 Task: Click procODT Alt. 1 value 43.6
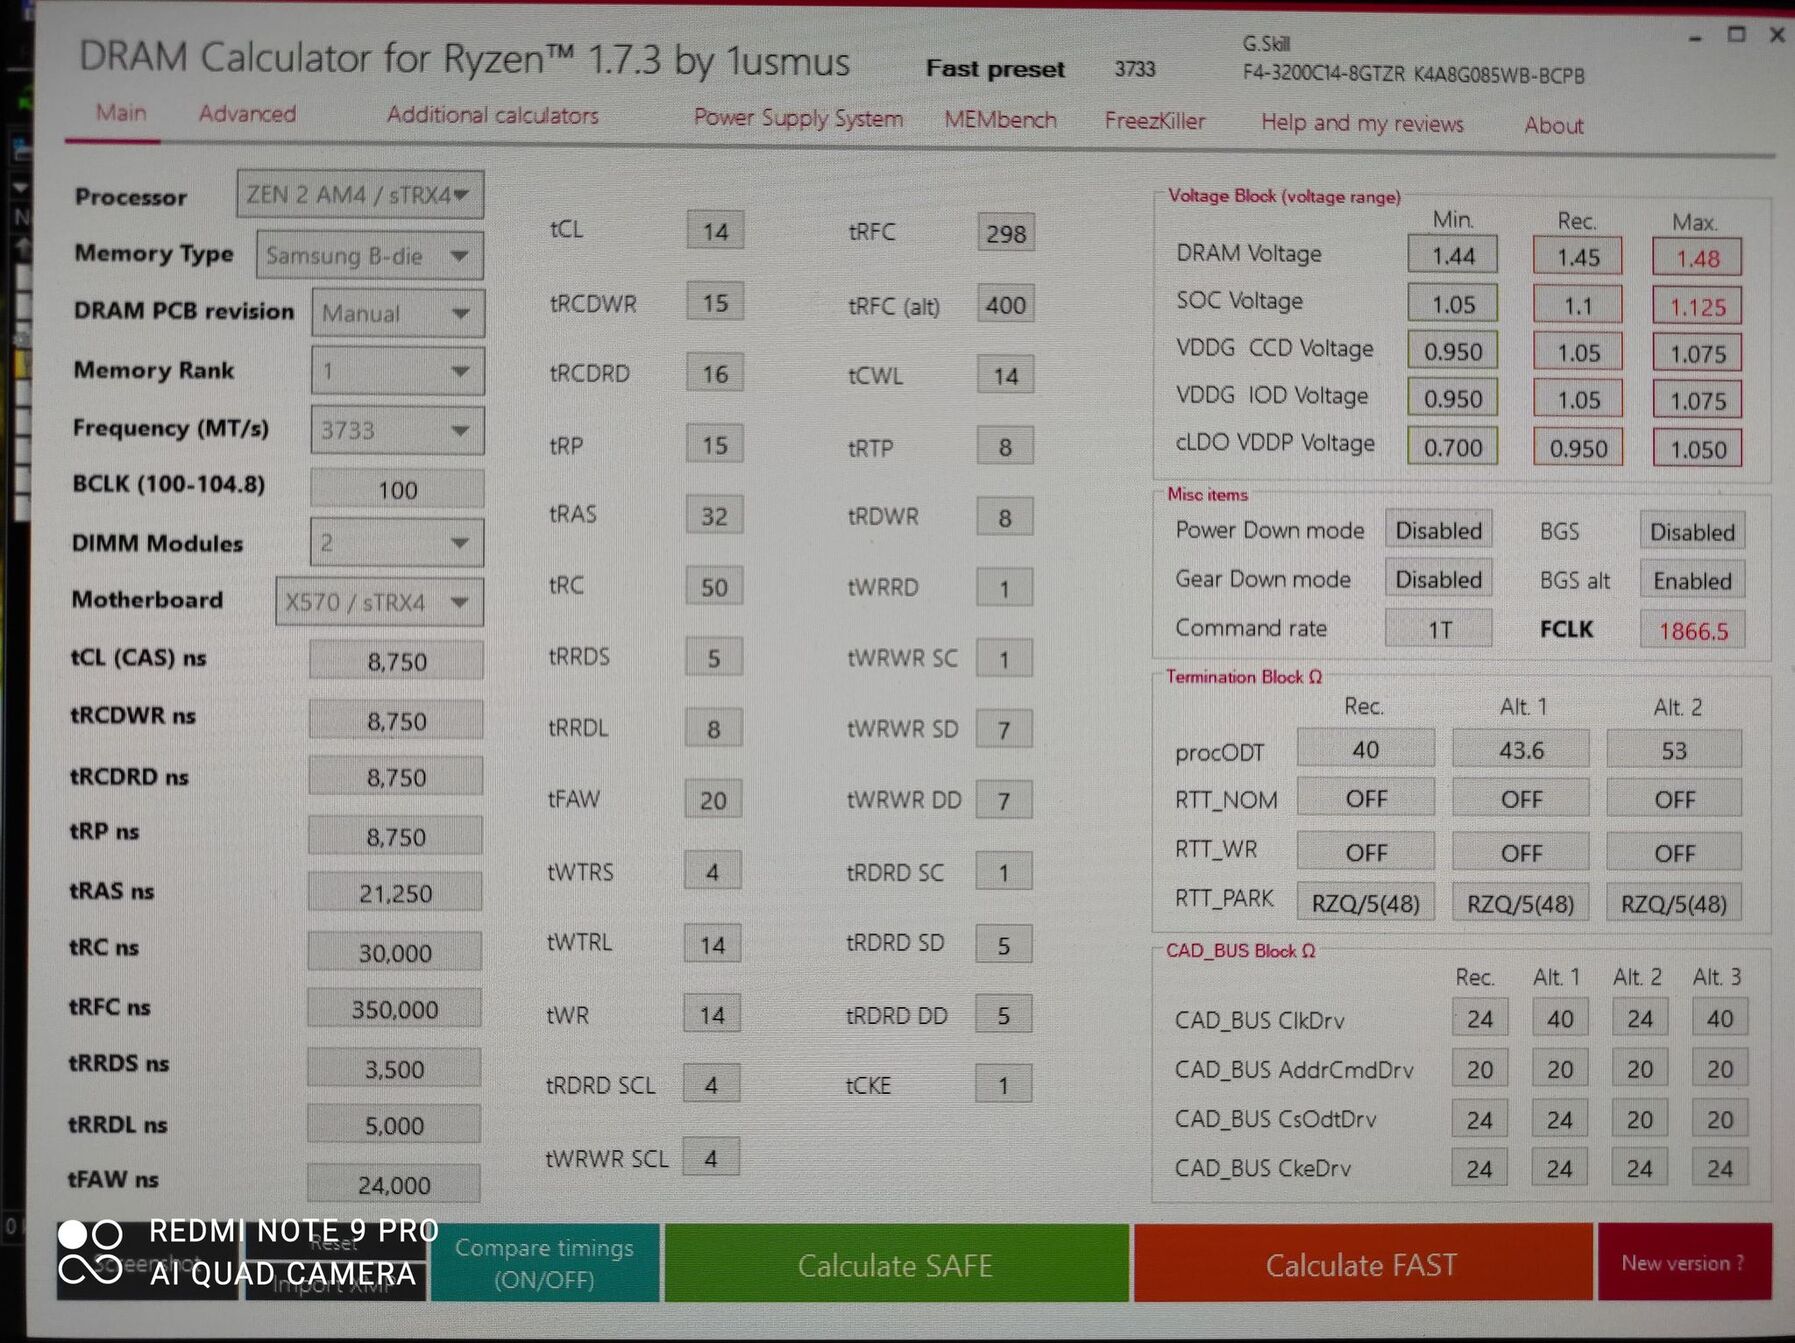tap(1521, 749)
